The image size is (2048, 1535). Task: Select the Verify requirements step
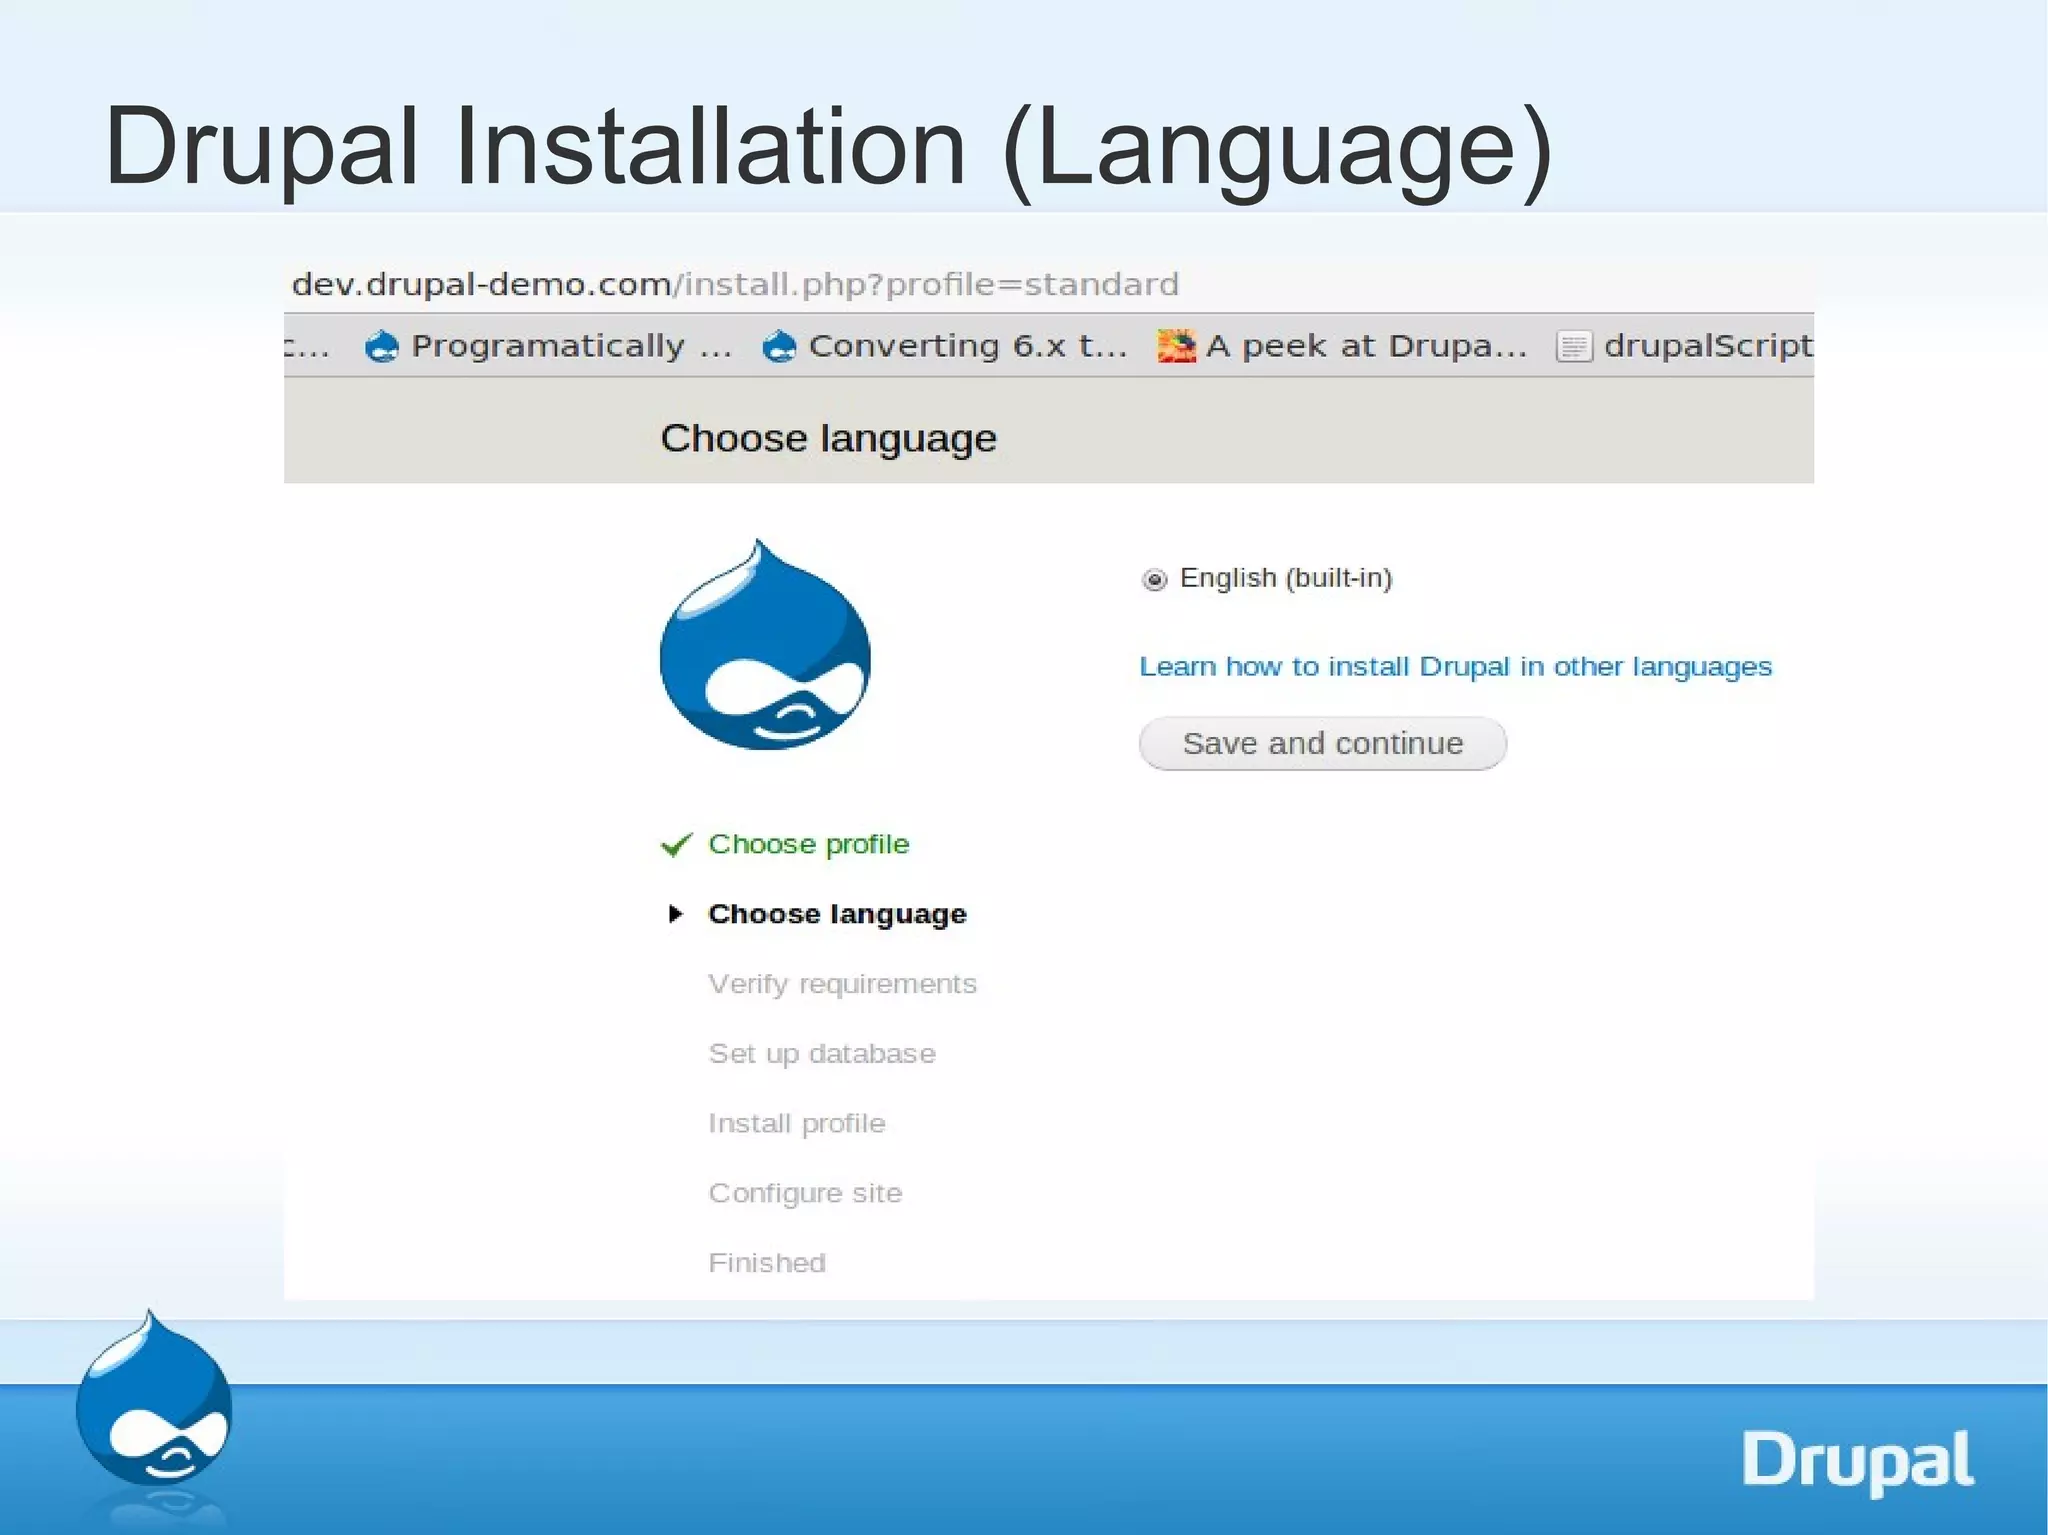[x=842, y=984]
